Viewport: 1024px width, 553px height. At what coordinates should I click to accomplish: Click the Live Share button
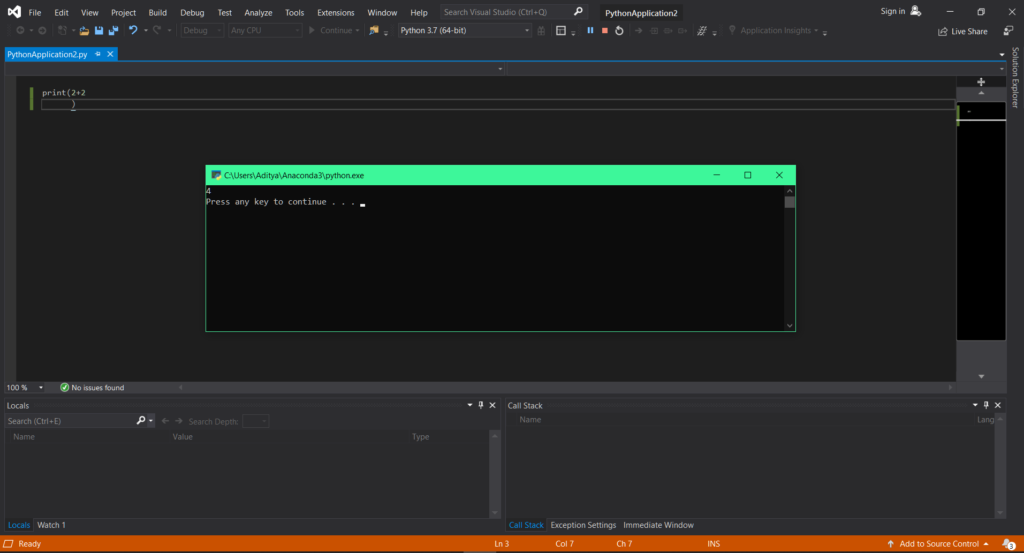(963, 31)
